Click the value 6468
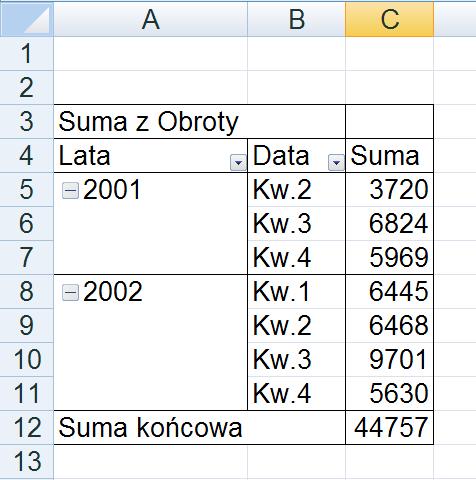 click(399, 325)
